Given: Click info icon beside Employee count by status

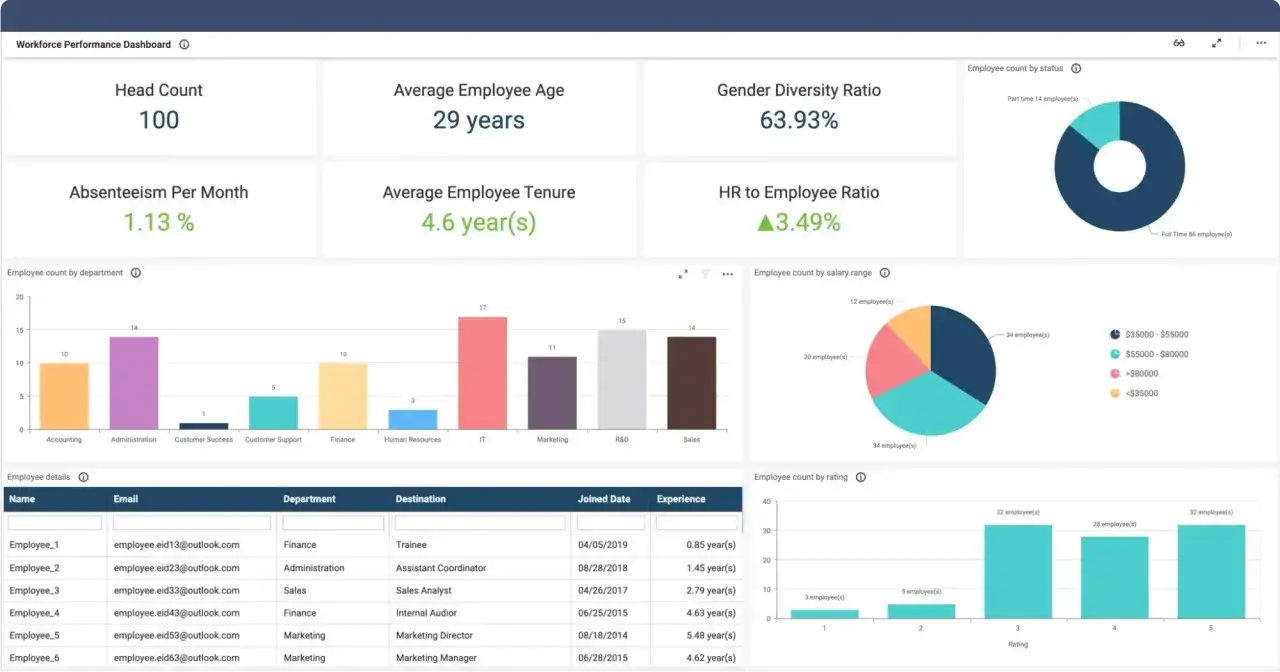Looking at the screenshot, I should click(1076, 69).
